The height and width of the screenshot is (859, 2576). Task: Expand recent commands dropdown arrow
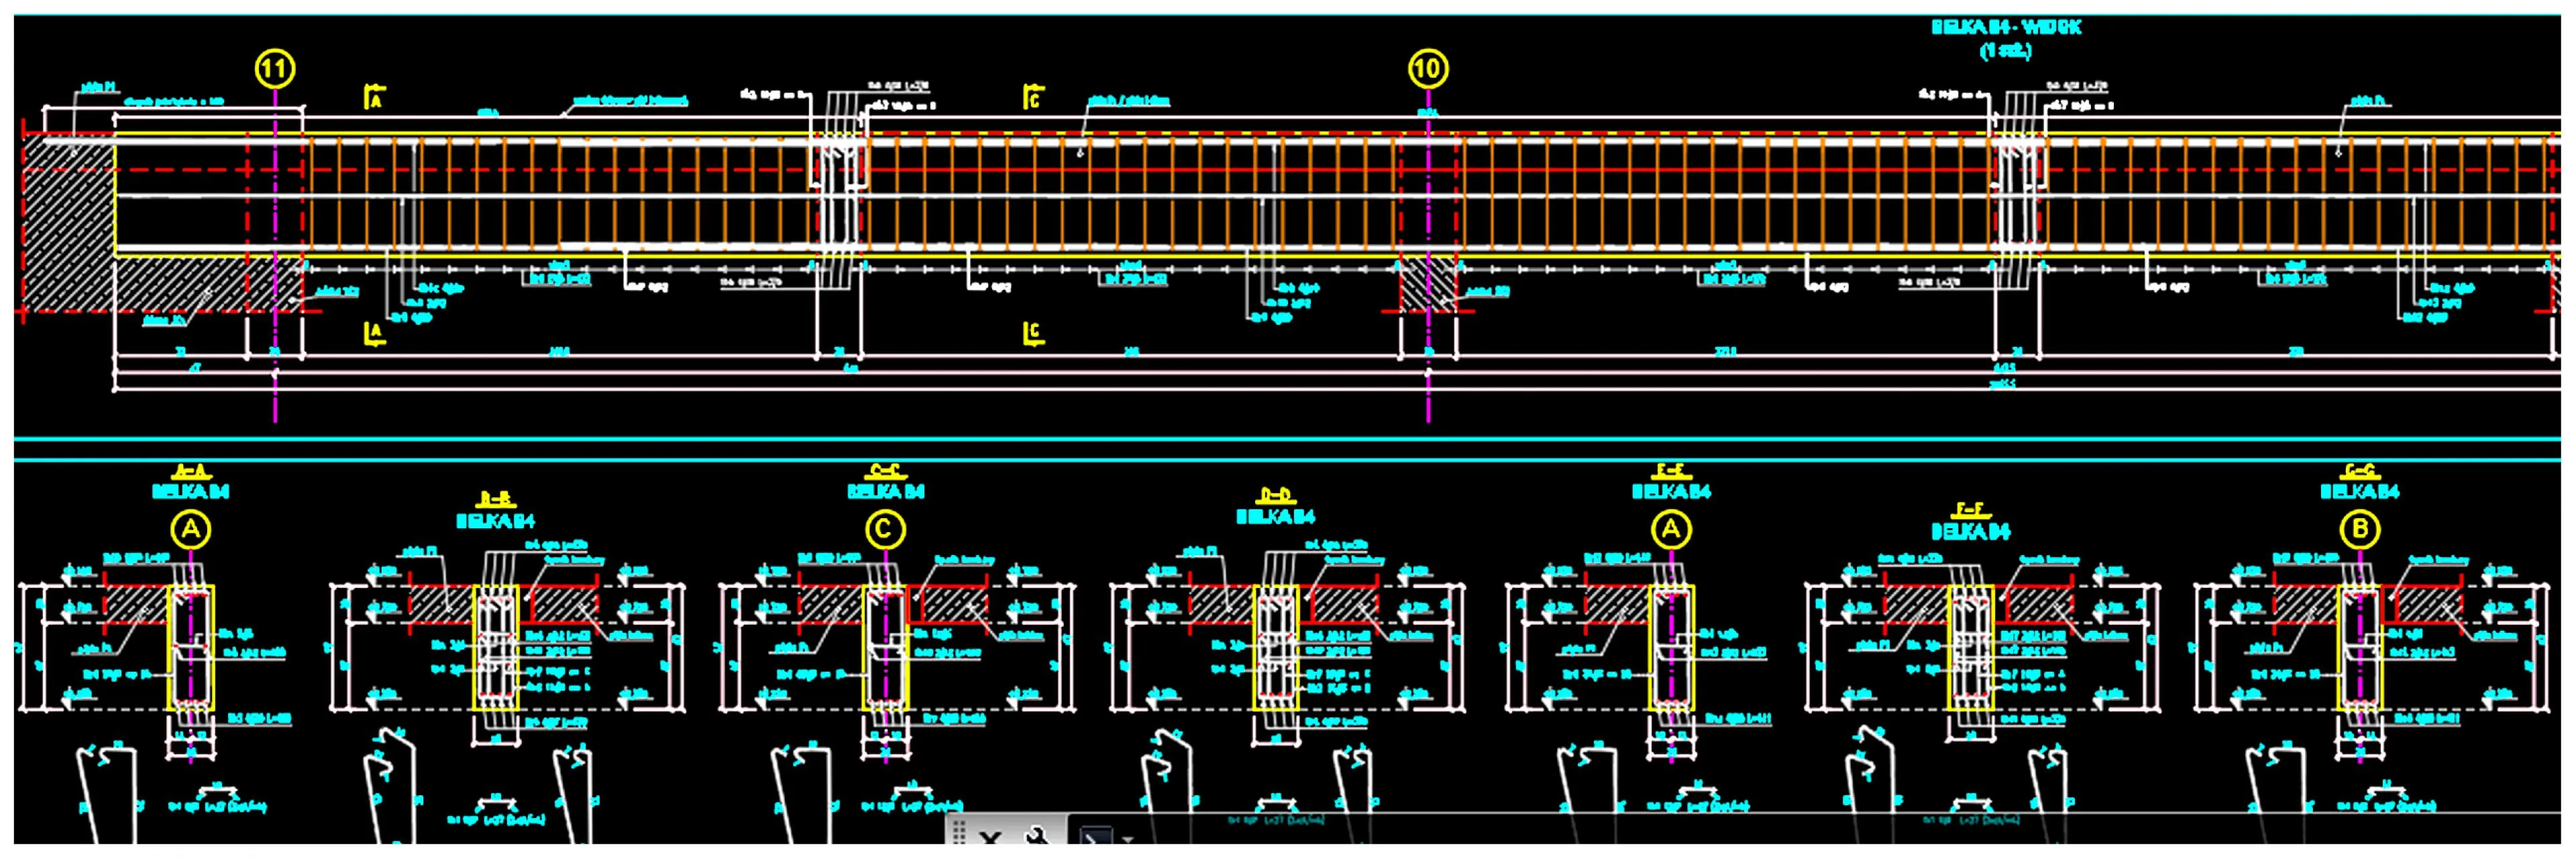pos(1127,838)
